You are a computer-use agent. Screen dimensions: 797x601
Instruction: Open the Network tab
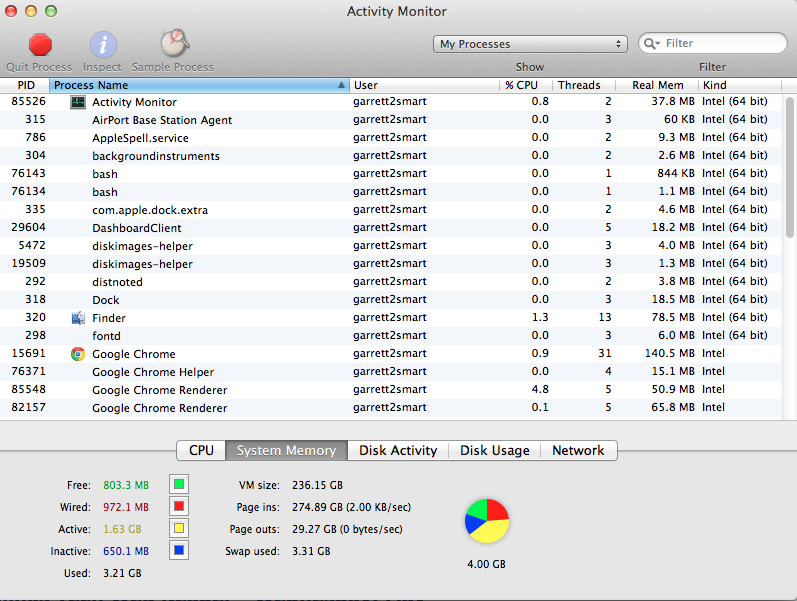(578, 450)
